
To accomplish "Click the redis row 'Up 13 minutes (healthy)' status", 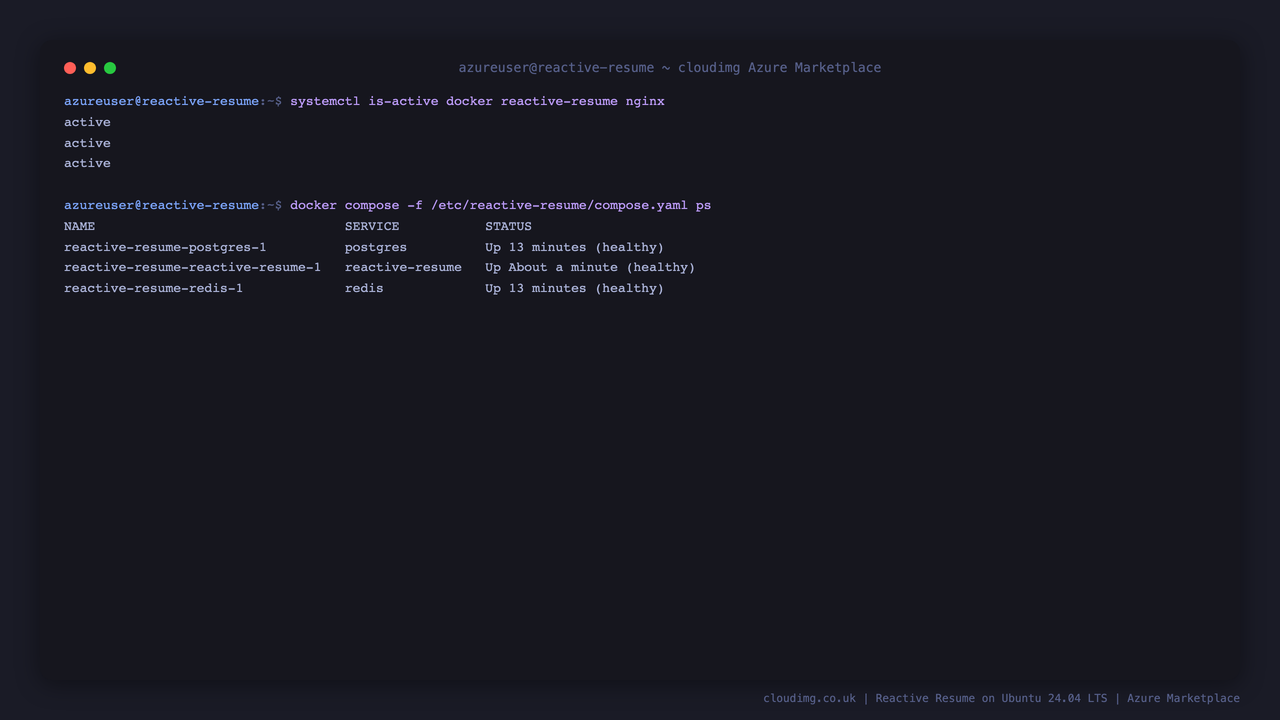I will pos(574,288).
